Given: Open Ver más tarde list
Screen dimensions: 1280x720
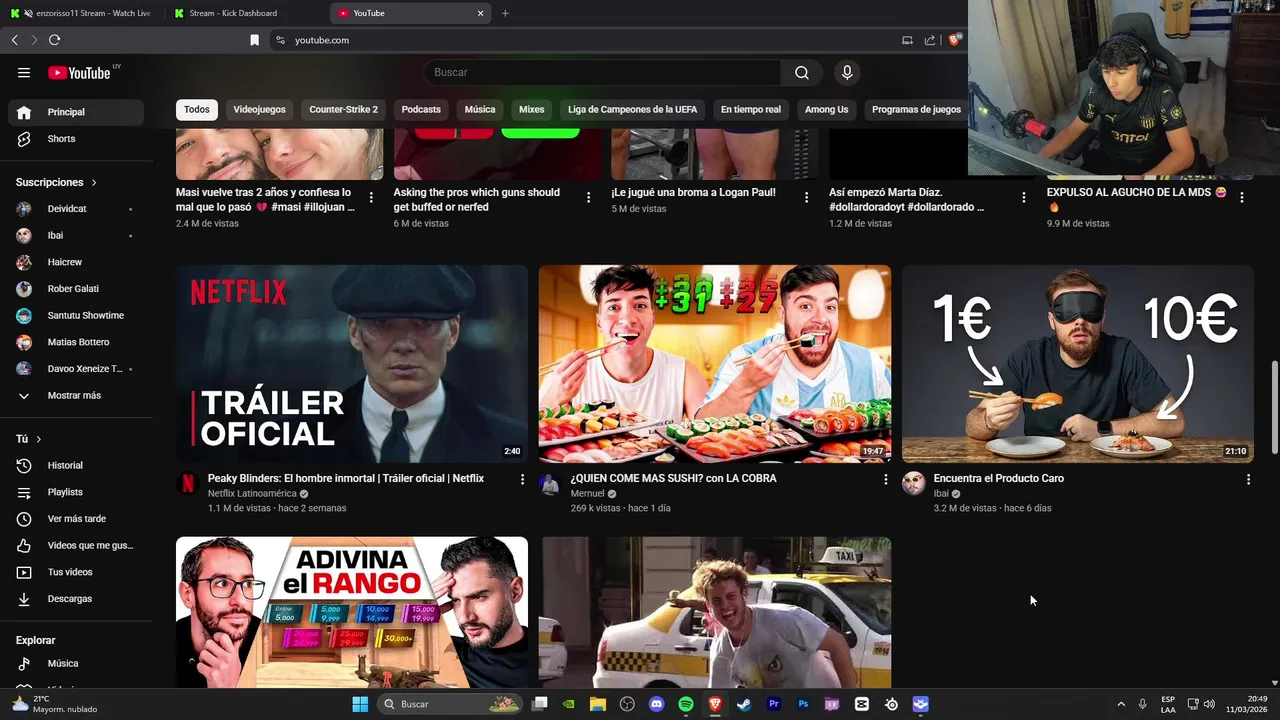Looking at the screenshot, I should coord(76,519).
